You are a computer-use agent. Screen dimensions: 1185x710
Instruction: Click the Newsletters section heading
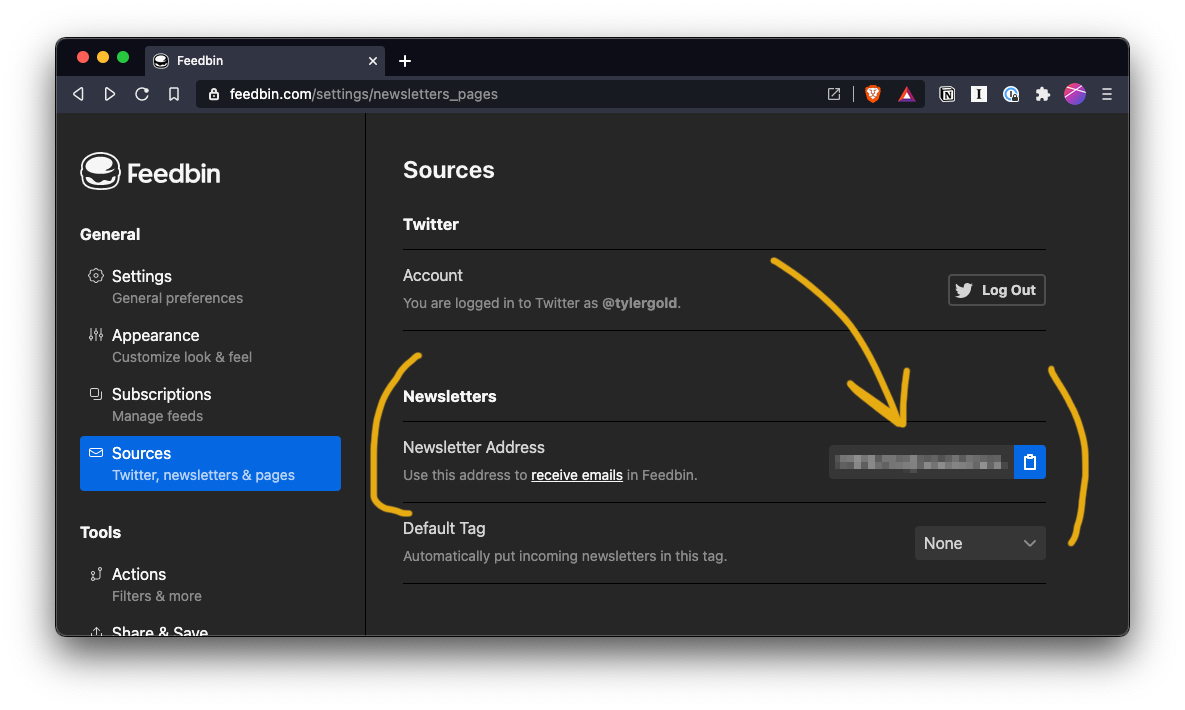[x=450, y=396]
